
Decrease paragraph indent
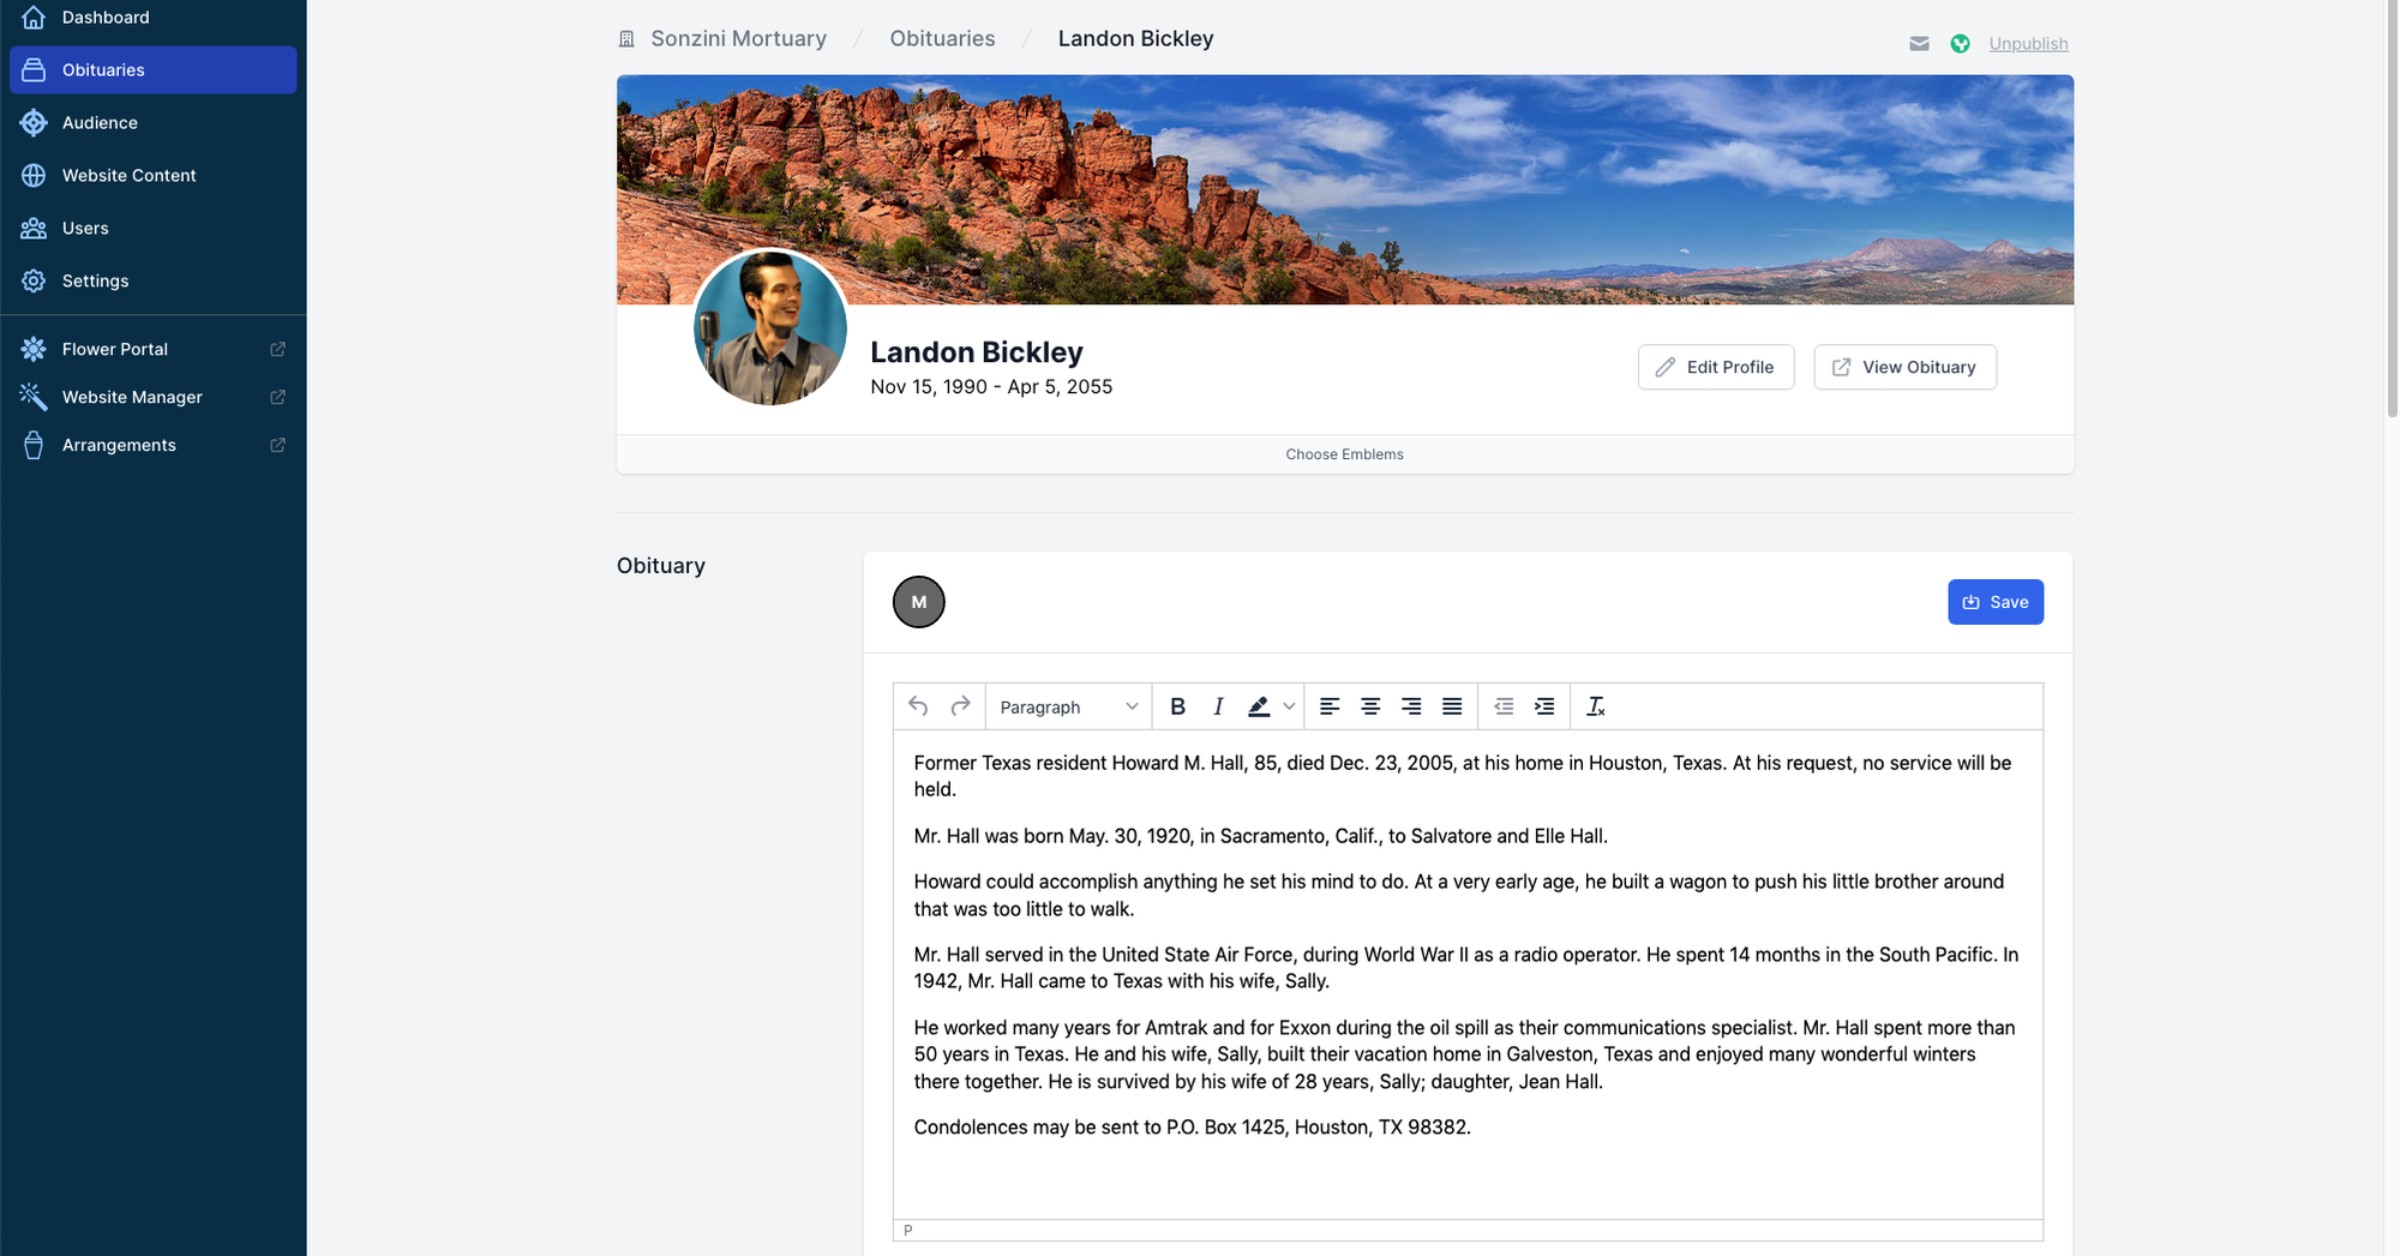click(1503, 707)
